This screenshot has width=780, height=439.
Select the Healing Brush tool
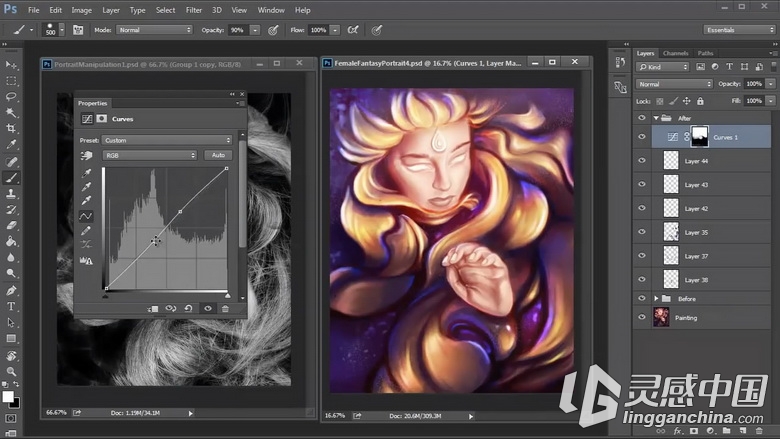11,161
